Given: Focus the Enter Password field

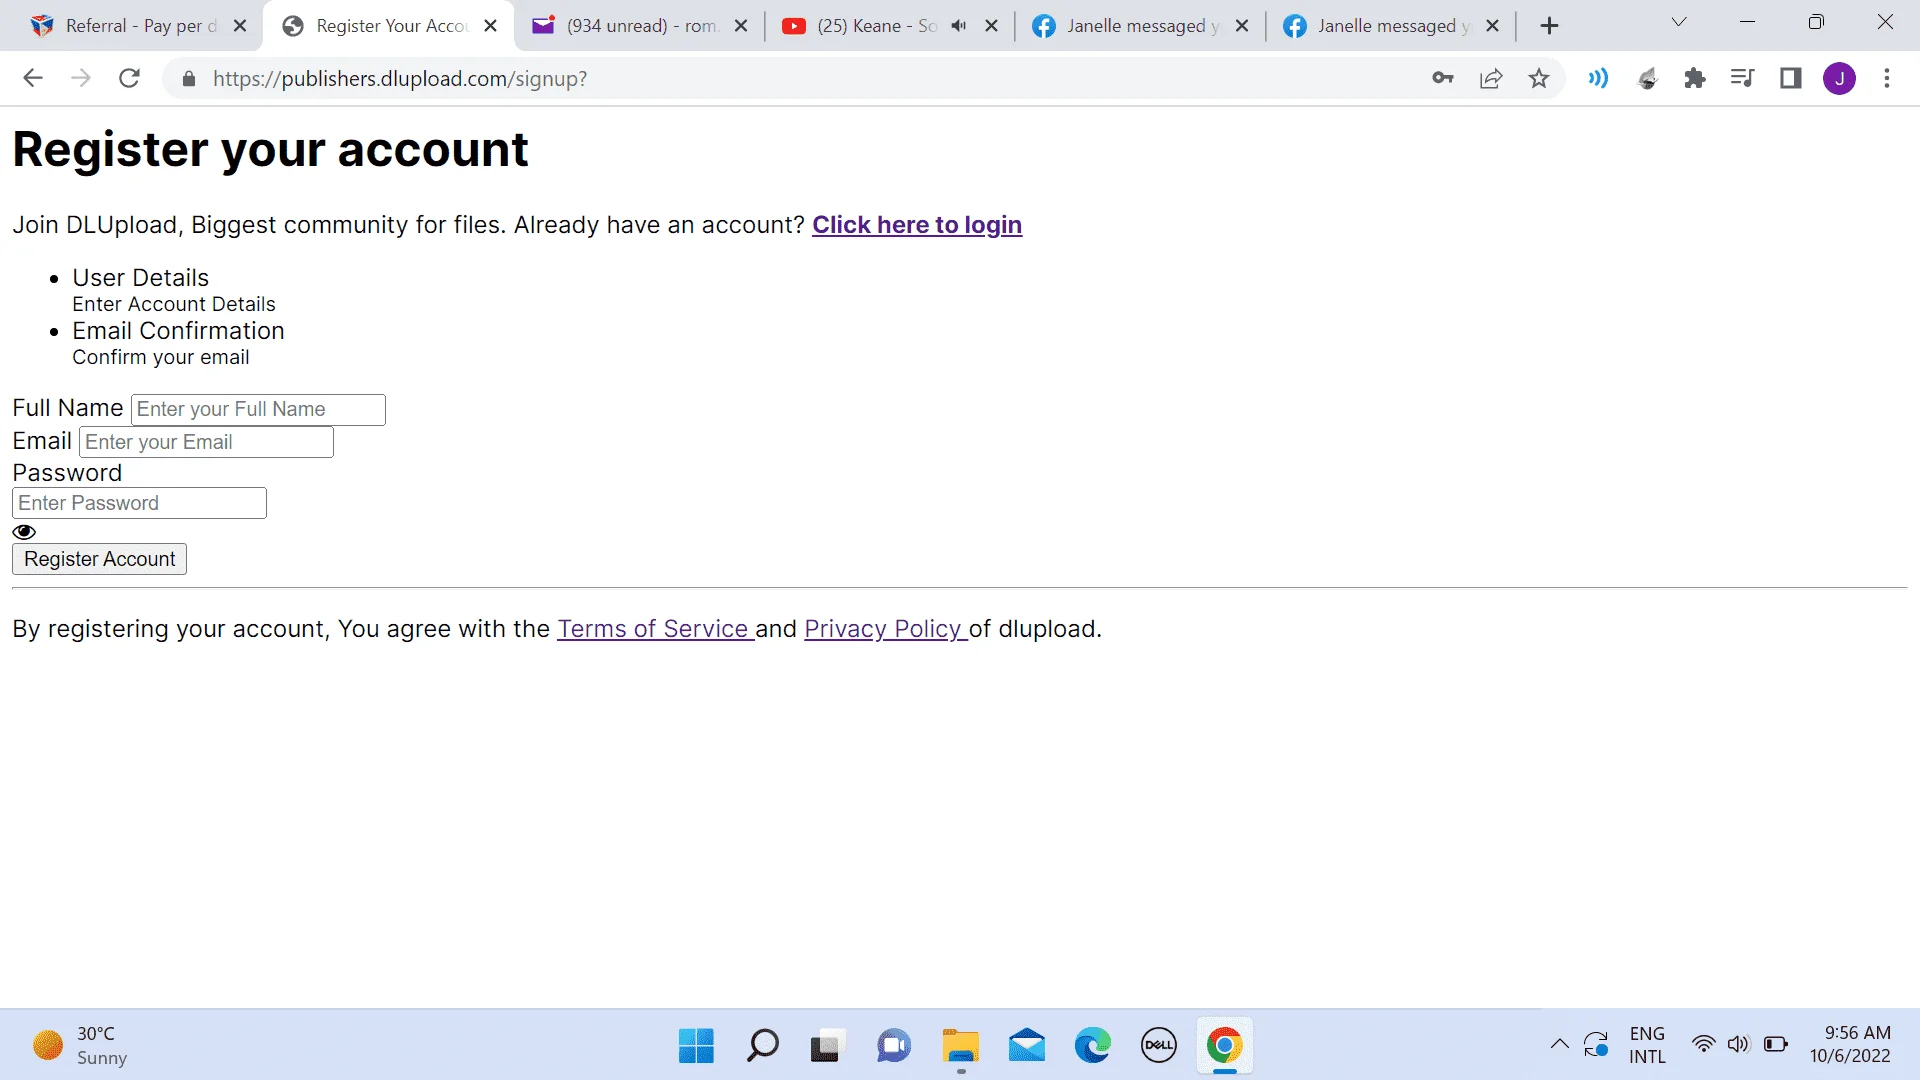Looking at the screenshot, I should 139,503.
